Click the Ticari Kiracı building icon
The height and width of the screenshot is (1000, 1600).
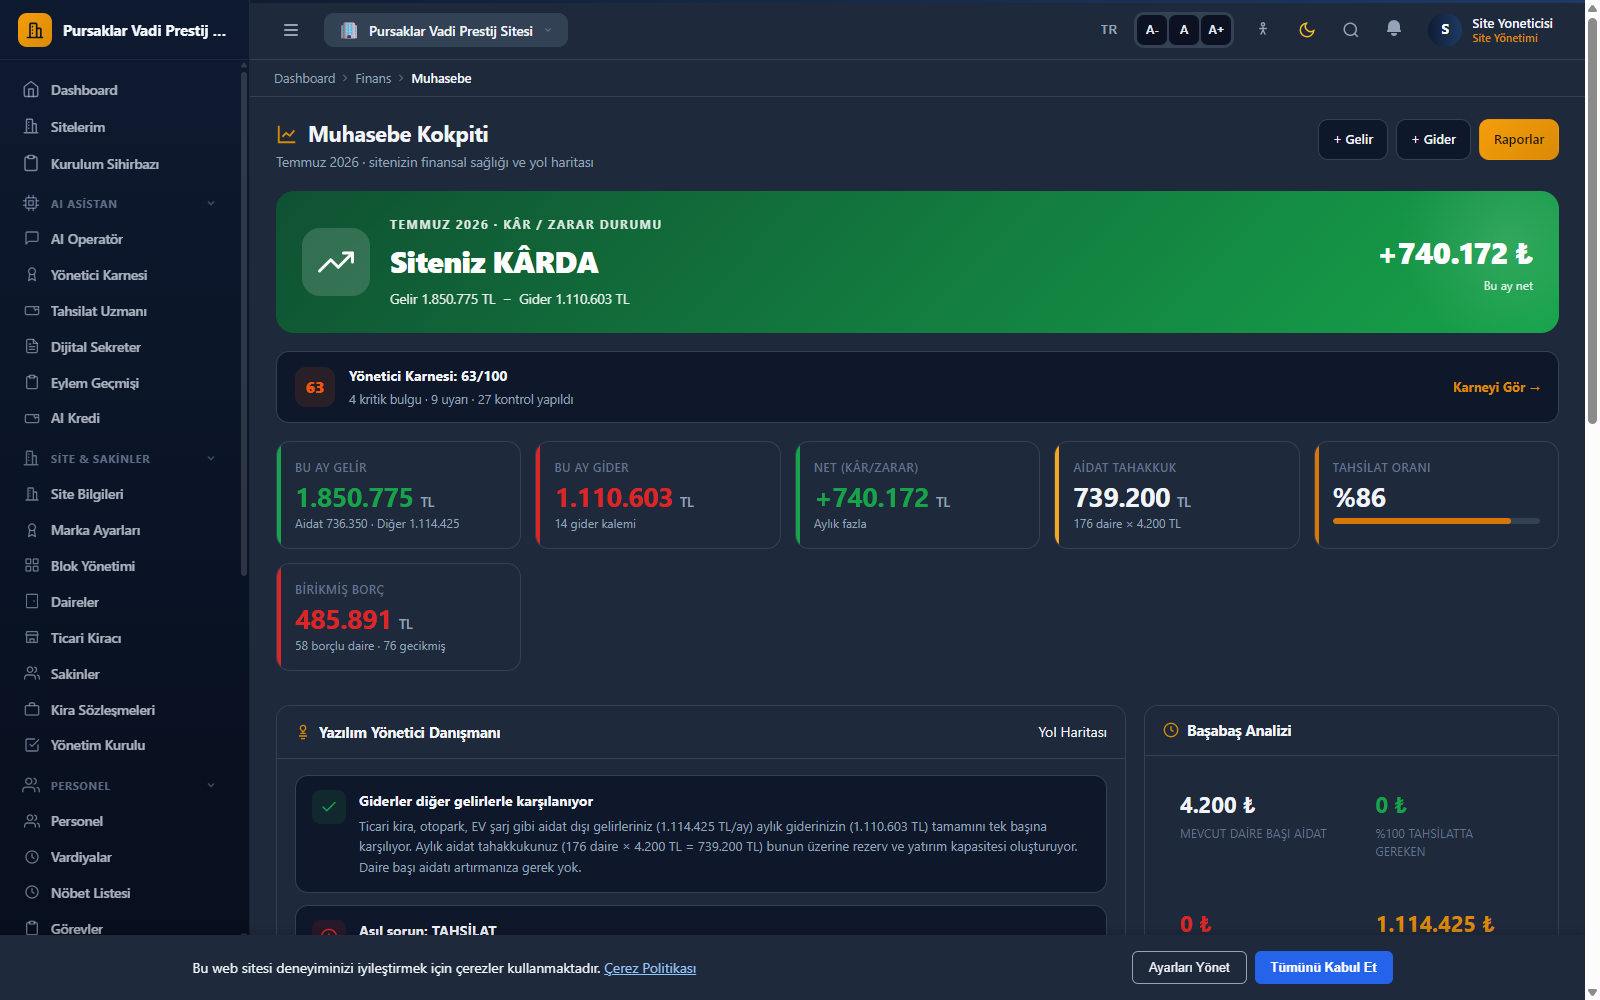[32, 638]
